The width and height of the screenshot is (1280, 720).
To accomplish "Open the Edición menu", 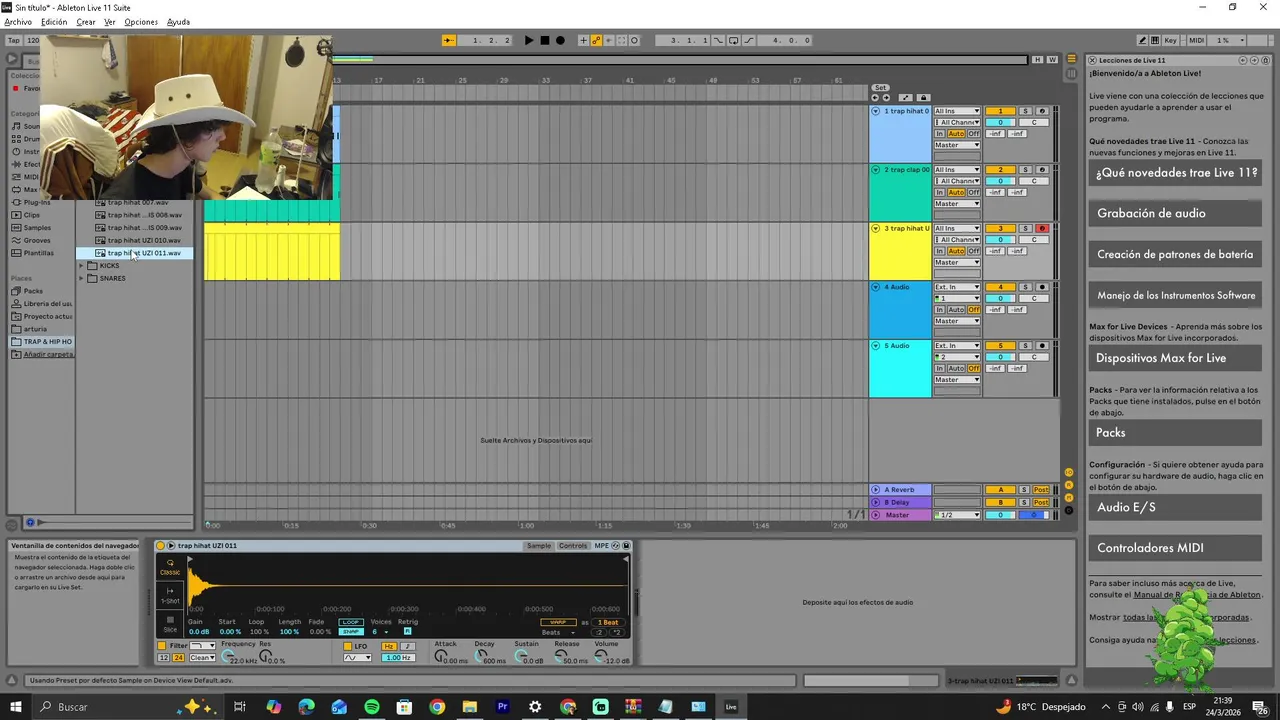I will click(x=54, y=22).
